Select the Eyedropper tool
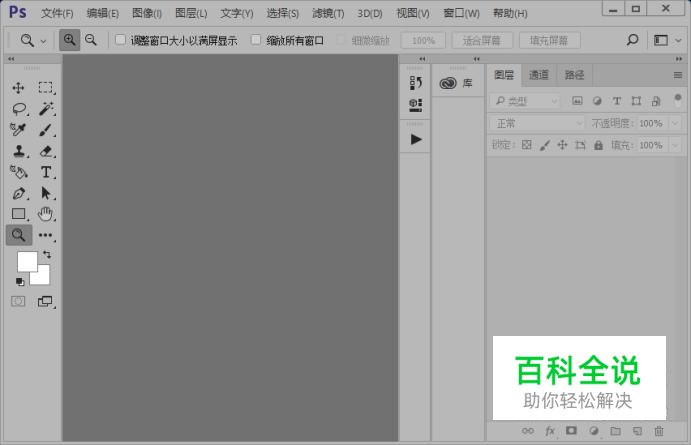This screenshot has width=691, height=445. (18, 130)
